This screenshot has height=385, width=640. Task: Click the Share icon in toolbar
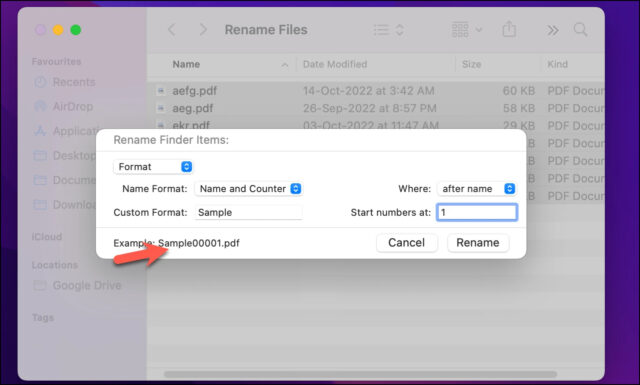coord(509,29)
